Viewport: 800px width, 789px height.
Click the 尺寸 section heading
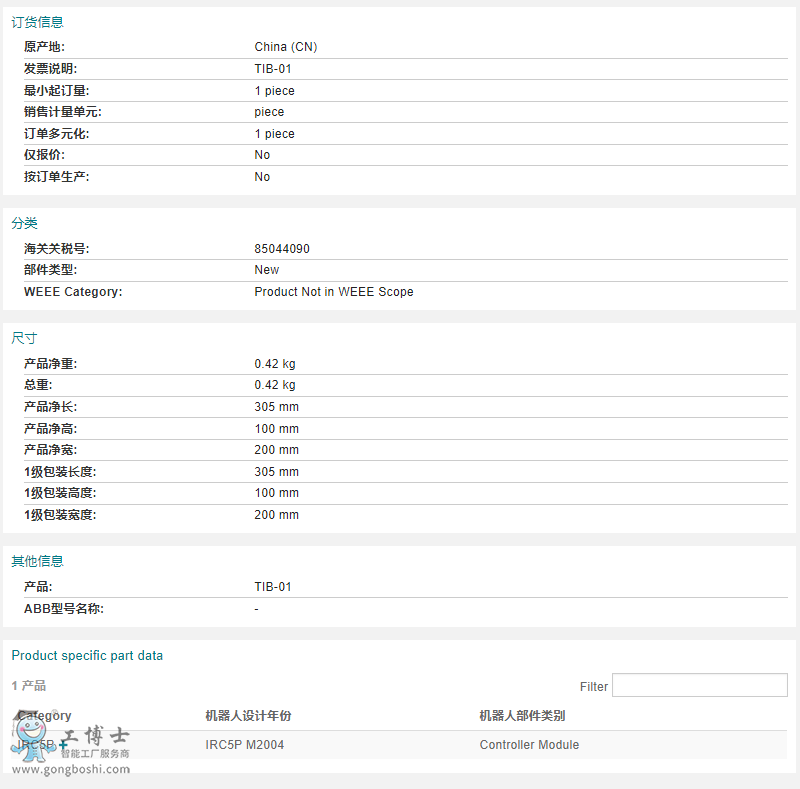[24, 338]
